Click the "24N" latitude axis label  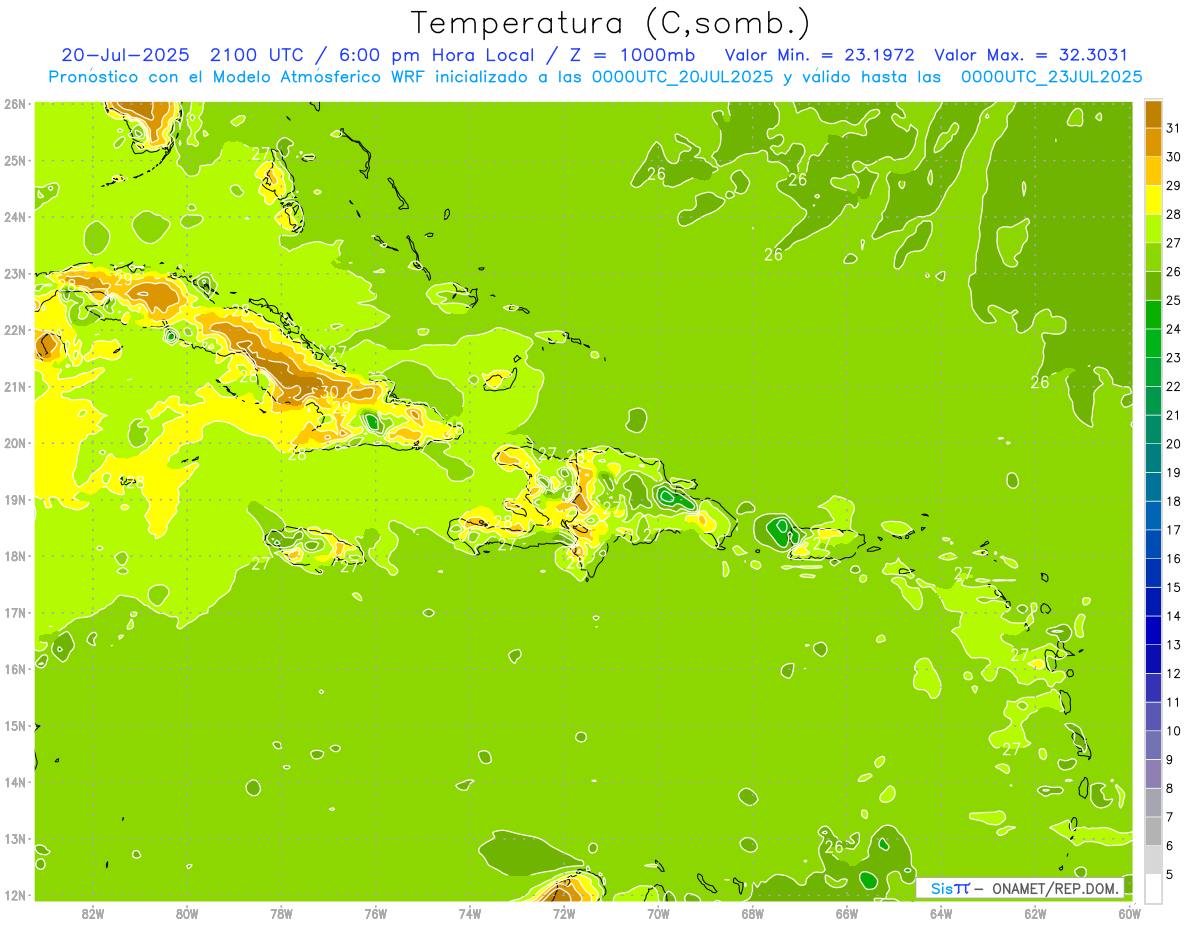[15, 217]
